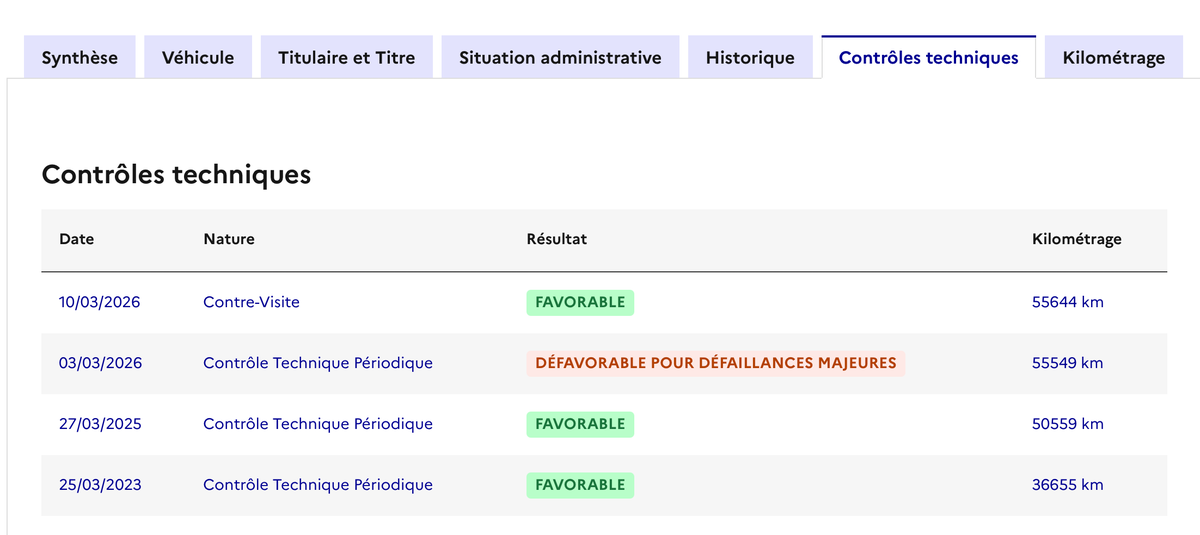Image resolution: width=1200 pixels, height=535 pixels.
Task: Click the 36655 km mileage value
Action: [1067, 485]
